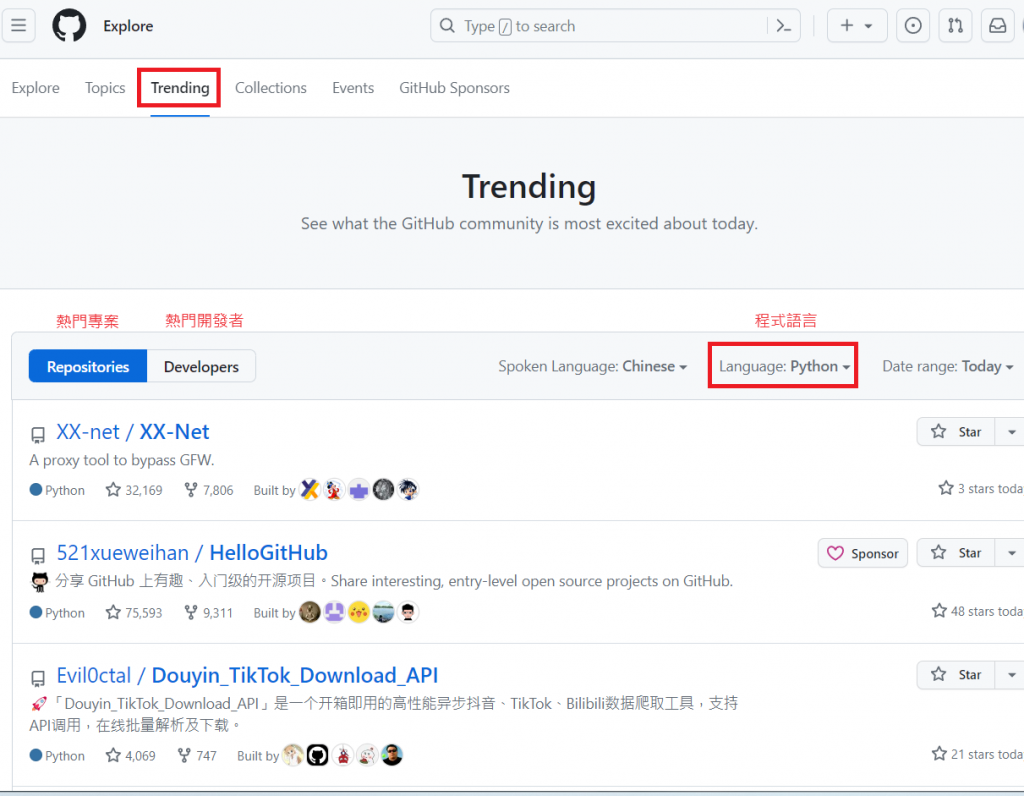View Douyin_TikTok_Download_API forks count 747
Image resolution: width=1024 pixels, height=796 pixels.
point(197,756)
